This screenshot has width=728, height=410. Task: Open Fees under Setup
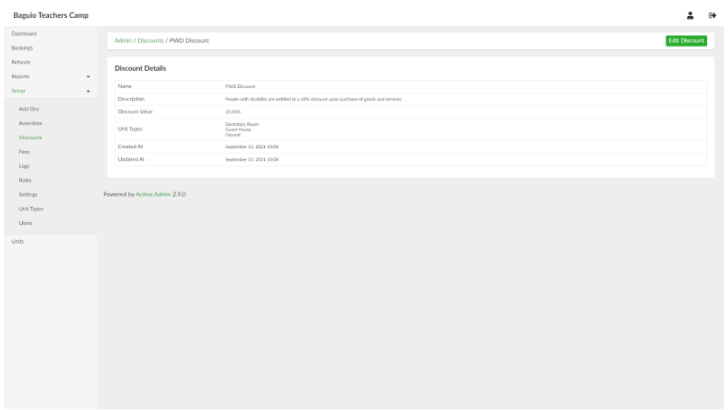tap(24, 151)
